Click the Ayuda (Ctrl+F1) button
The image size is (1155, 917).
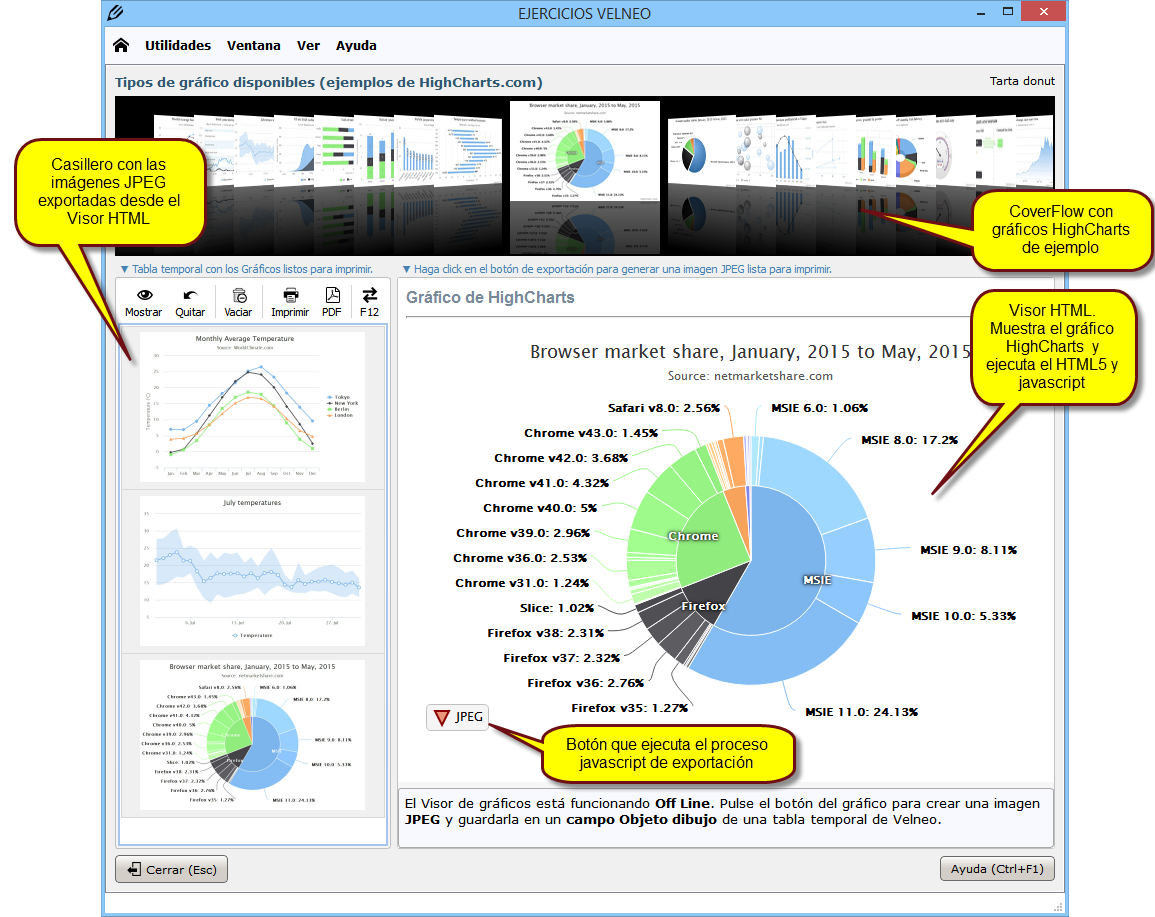[x=996, y=869]
